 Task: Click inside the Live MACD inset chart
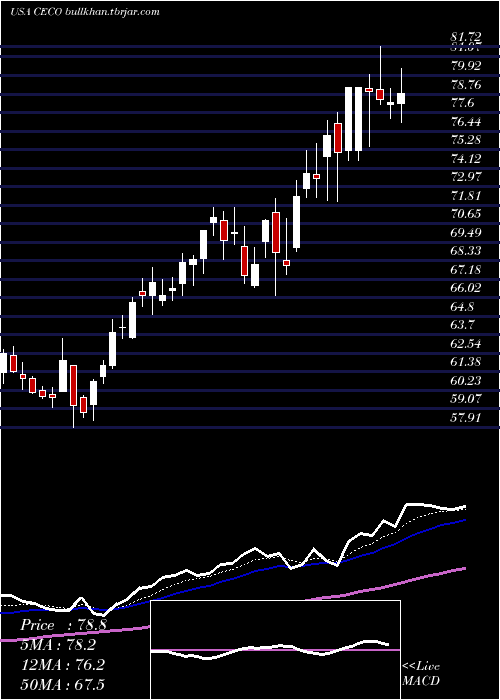[275, 650]
